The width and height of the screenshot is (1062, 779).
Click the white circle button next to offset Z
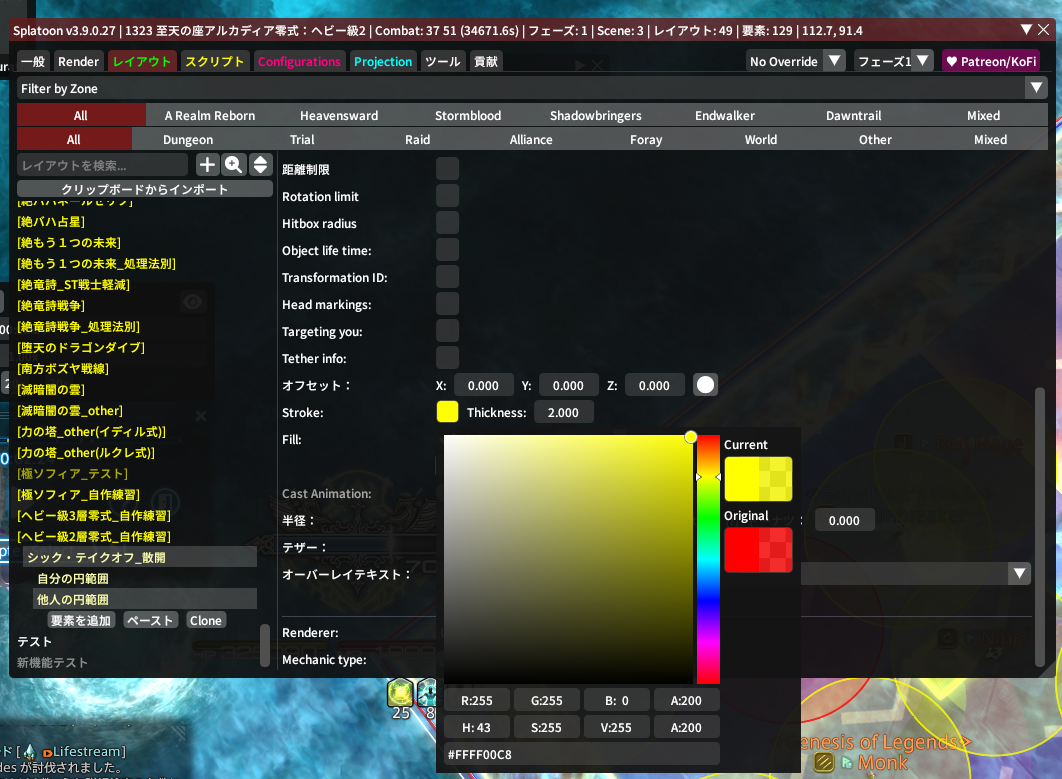[706, 385]
